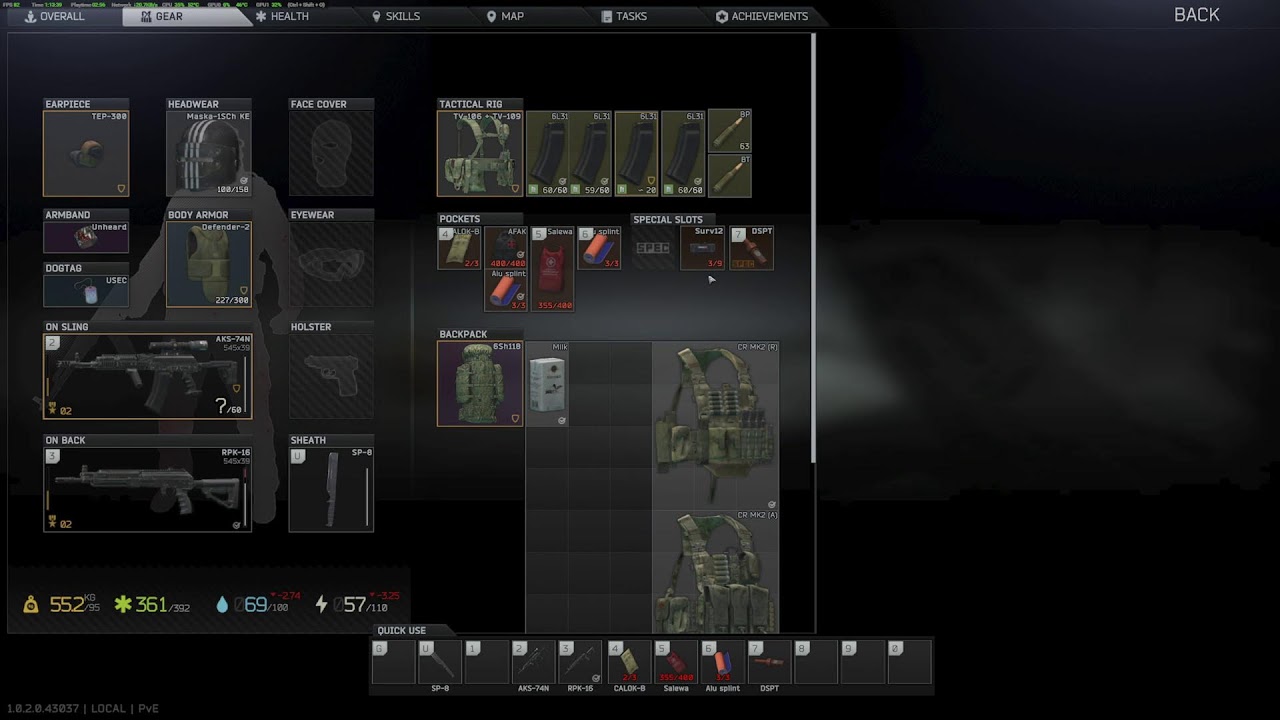Open the Achievements tab
This screenshot has width=1280, height=720.
[762, 16]
